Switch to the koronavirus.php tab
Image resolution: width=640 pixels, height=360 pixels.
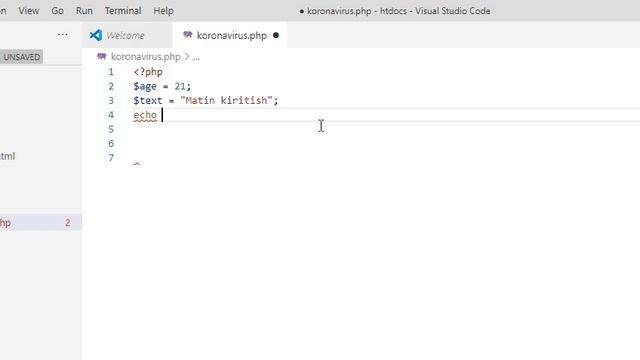click(230, 36)
